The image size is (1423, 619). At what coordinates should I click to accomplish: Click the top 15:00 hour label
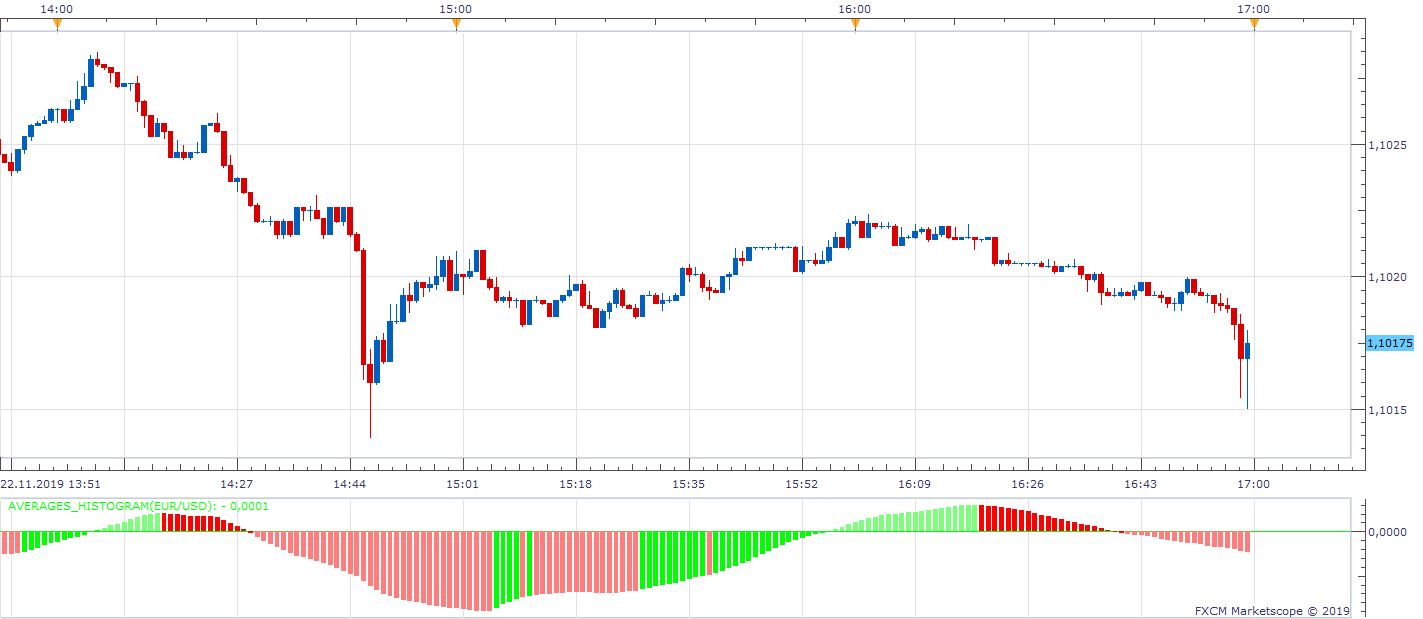tap(456, 9)
